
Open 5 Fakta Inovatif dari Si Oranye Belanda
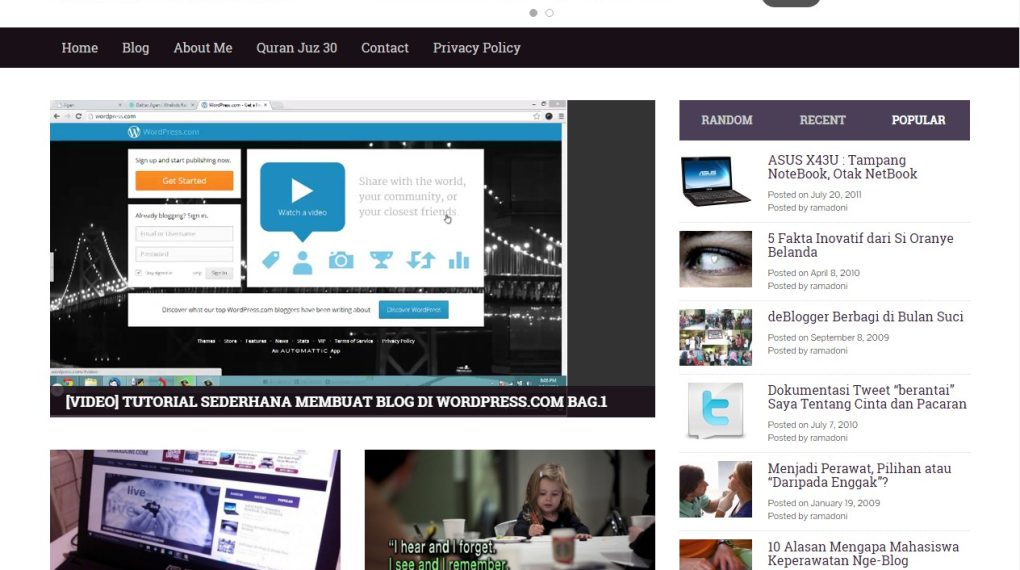pyautogui.click(x=860, y=245)
